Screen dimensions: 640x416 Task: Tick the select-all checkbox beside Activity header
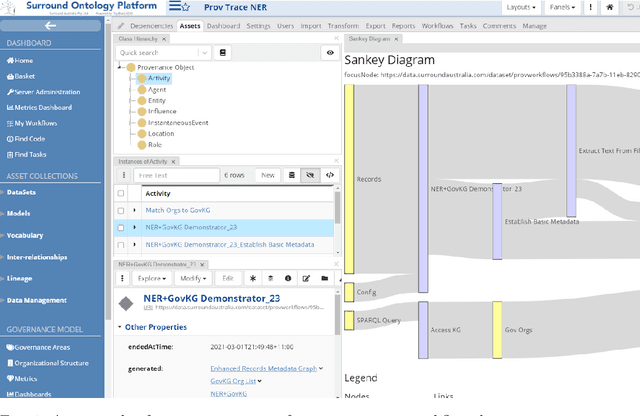pyautogui.click(x=121, y=194)
